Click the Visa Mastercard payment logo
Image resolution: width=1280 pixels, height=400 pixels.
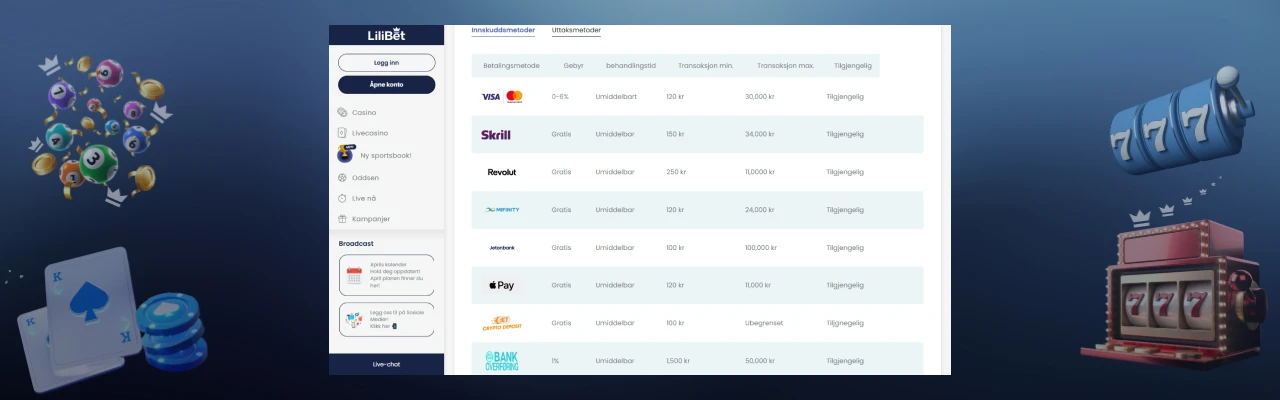tap(502, 97)
